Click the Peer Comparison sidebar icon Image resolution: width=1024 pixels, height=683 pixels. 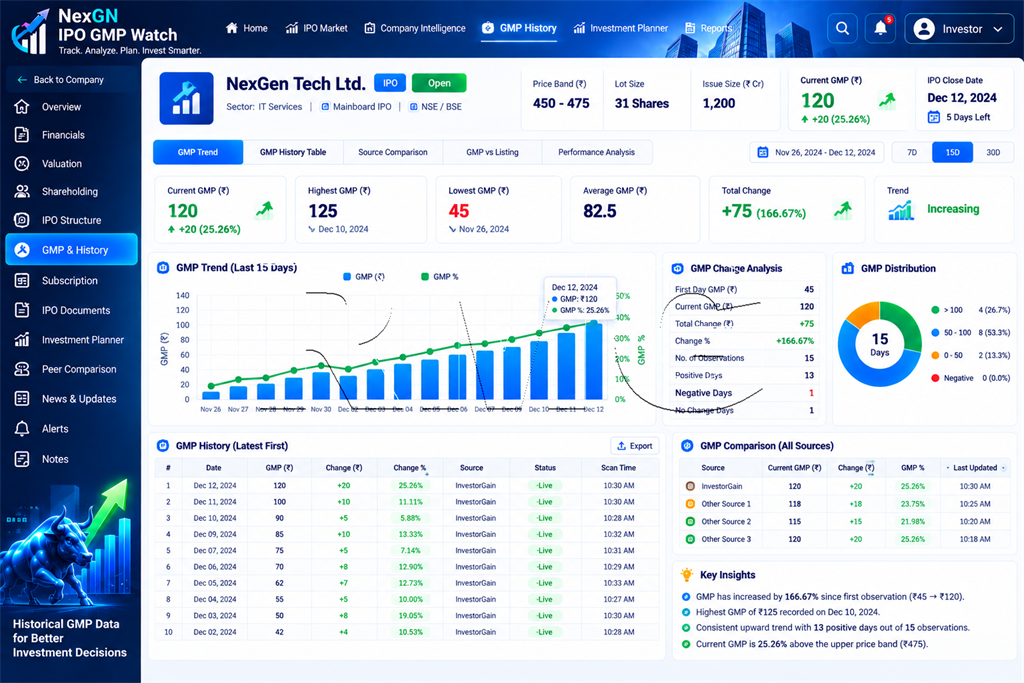click(x=22, y=369)
